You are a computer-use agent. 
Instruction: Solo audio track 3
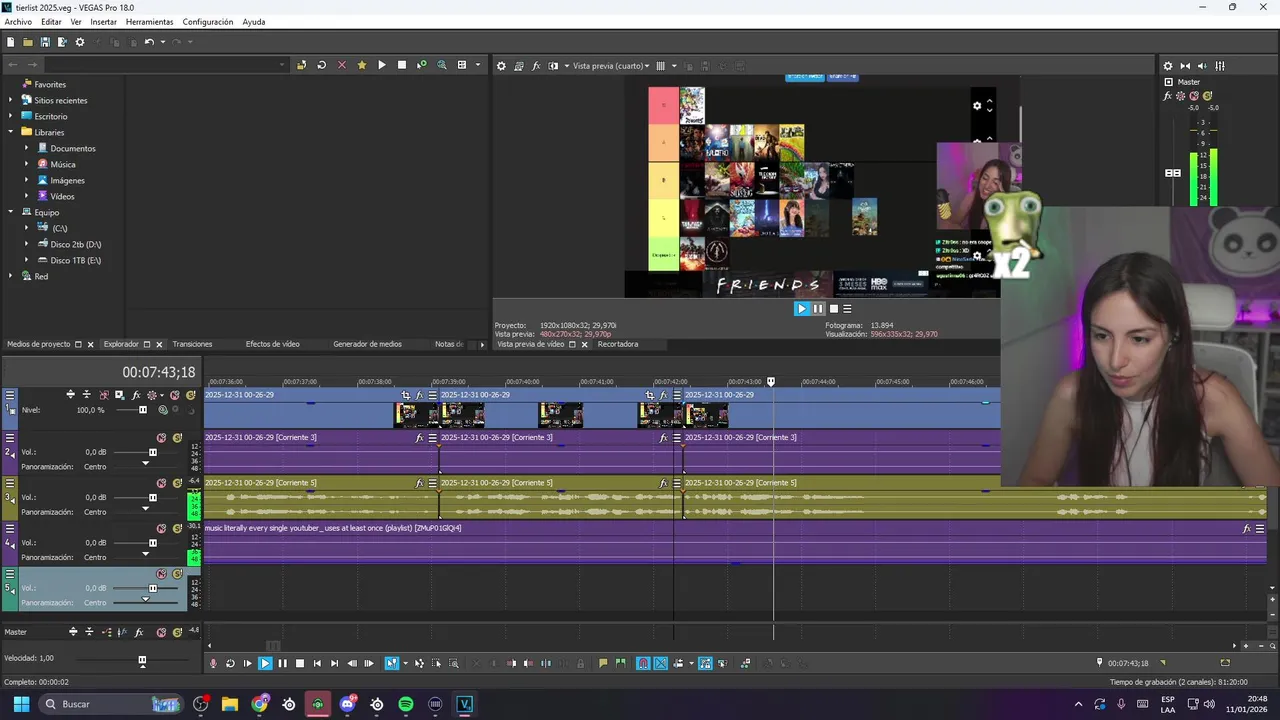[x=177, y=483]
